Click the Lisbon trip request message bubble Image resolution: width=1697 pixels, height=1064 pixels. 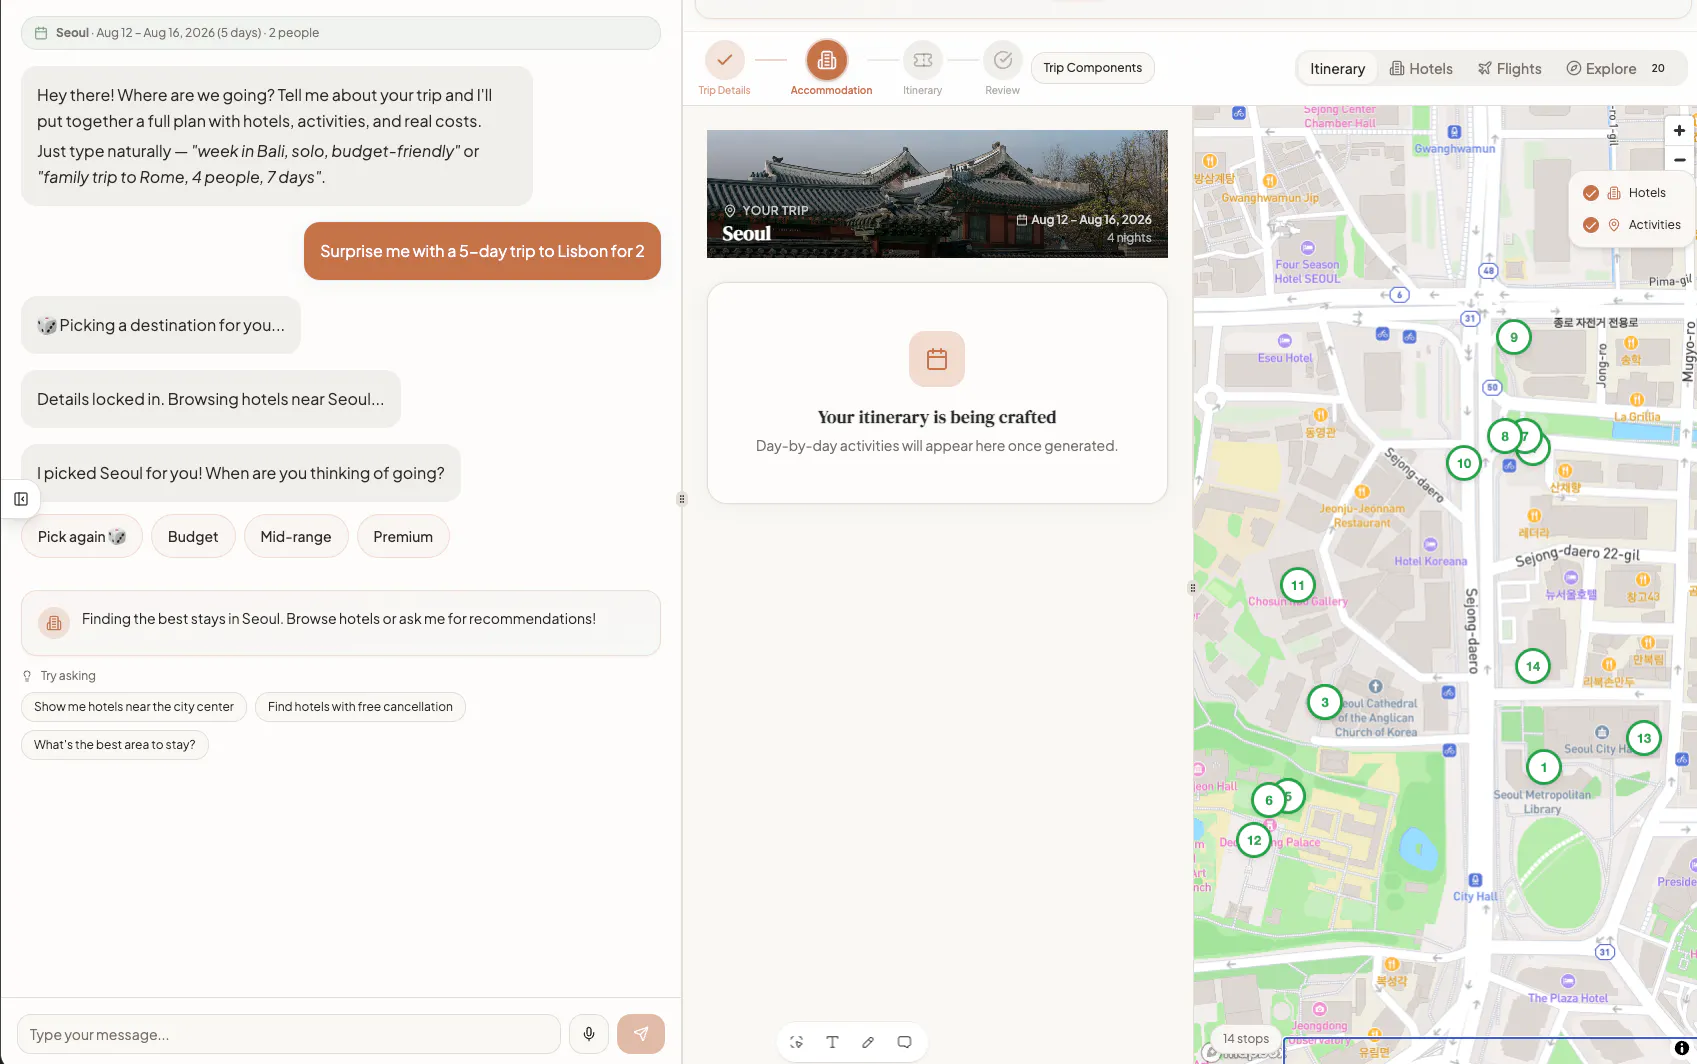point(482,251)
